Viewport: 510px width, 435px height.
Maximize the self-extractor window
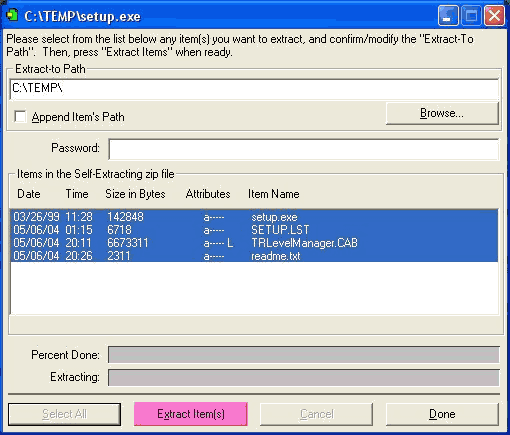point(471,15)
